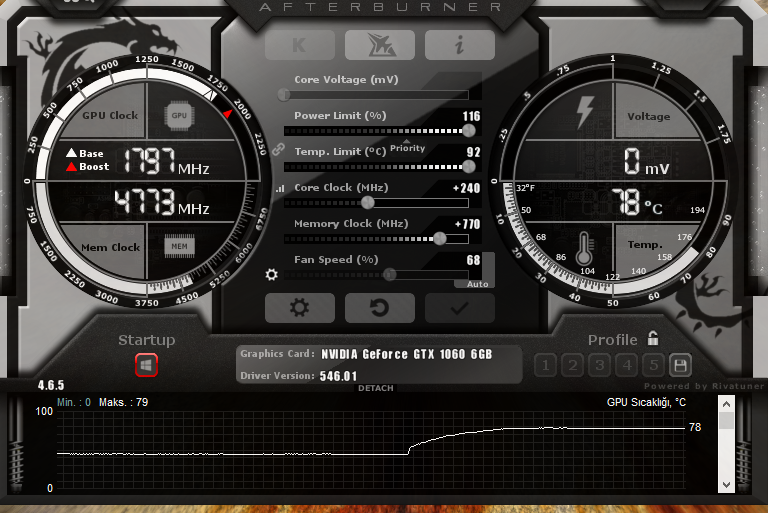768x513 pixels.
Task: Save profile using the floppy disk icon
Action: click(680, 365)
